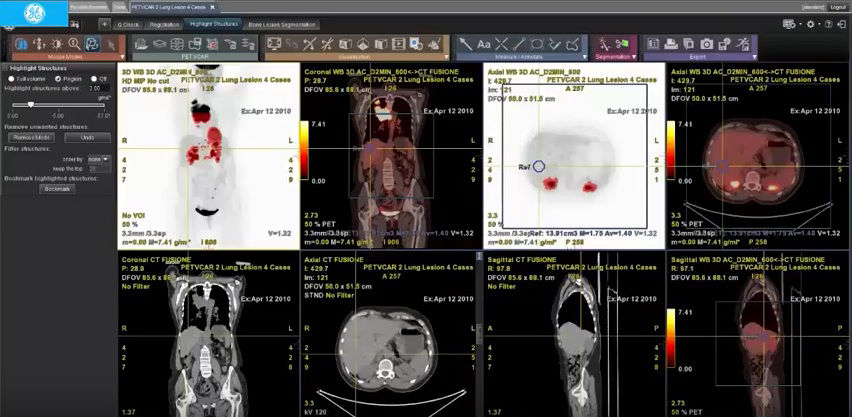Screen dimensions: 852x417
Task: Click the highlight threshold slider handle
Action: pyautogui.click(x=31, y=104)
